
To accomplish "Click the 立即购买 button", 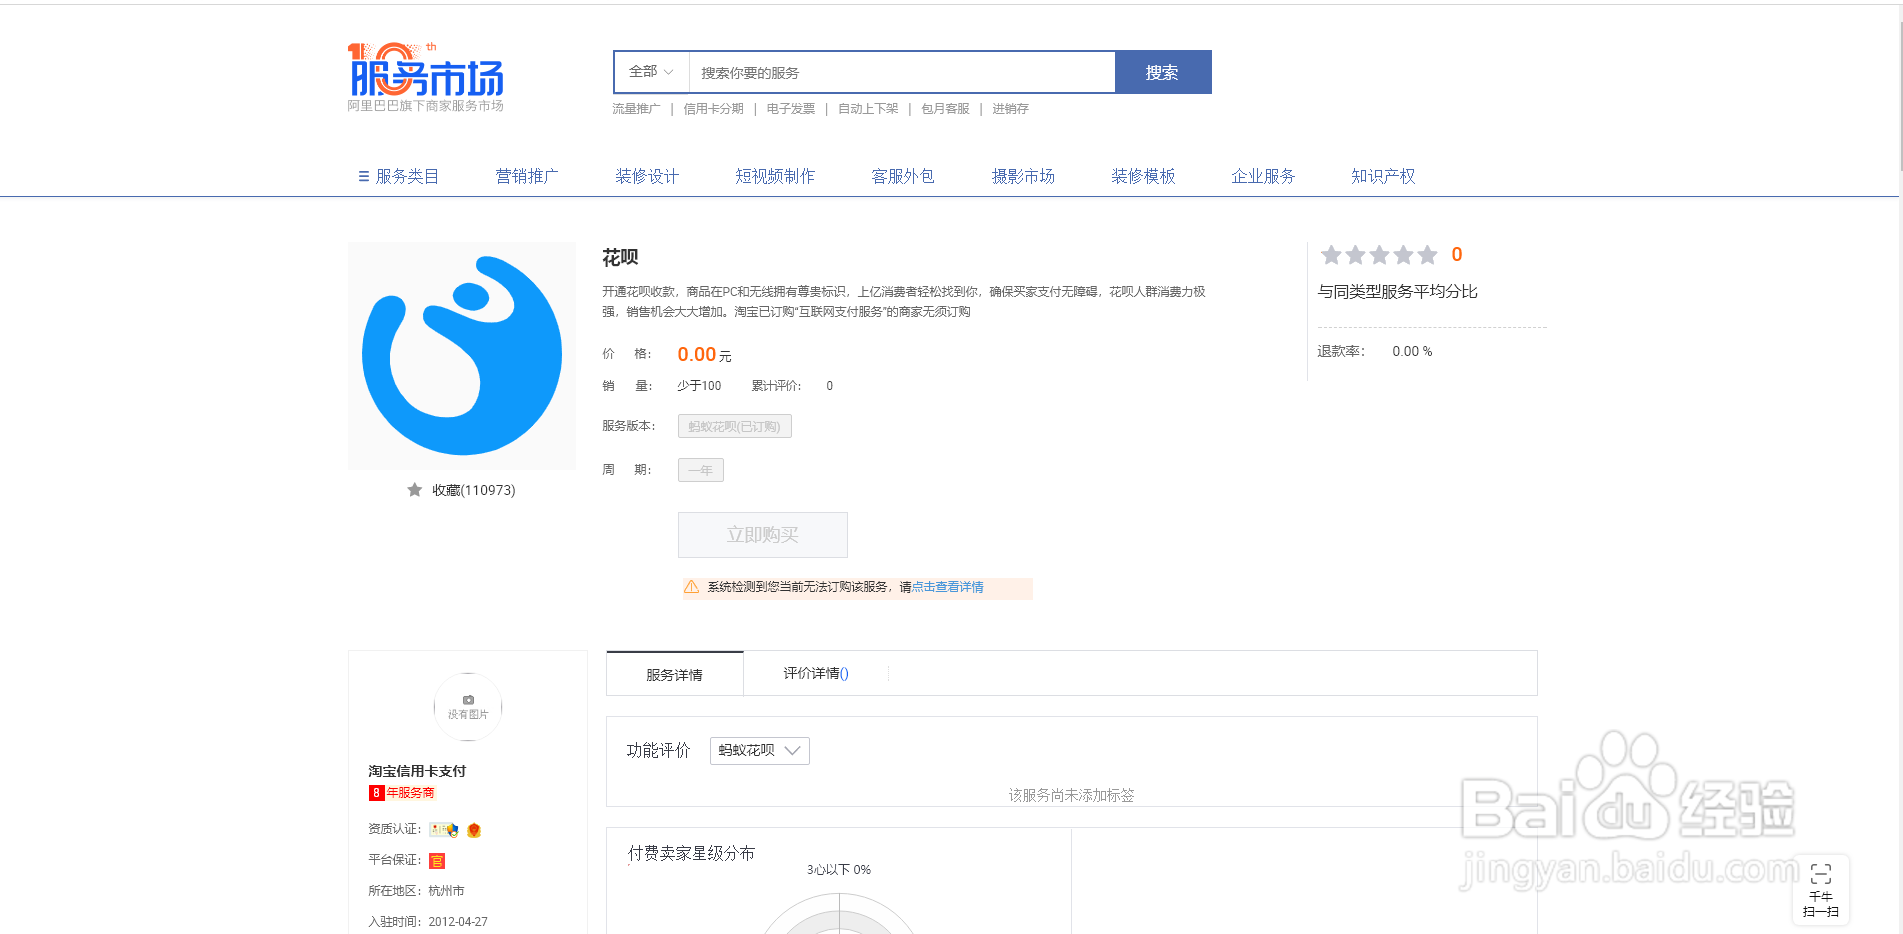I will coord(763,535).
